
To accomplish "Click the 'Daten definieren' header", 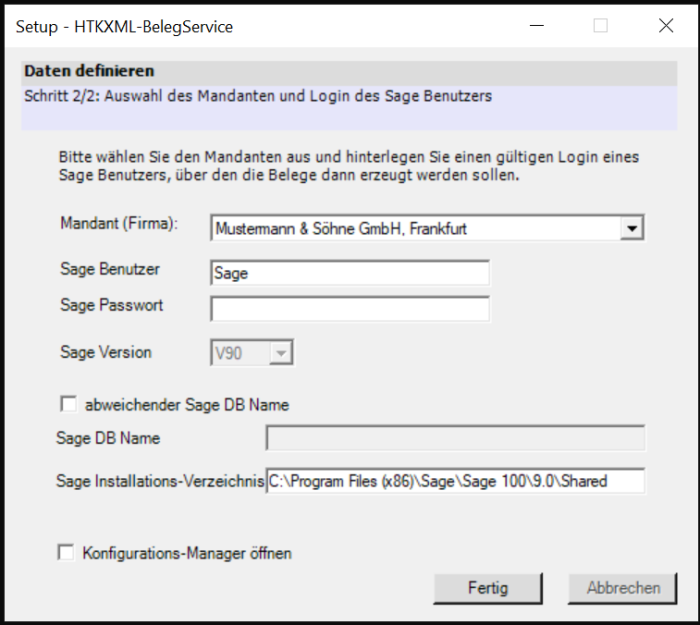I will [x=89, y=72].
